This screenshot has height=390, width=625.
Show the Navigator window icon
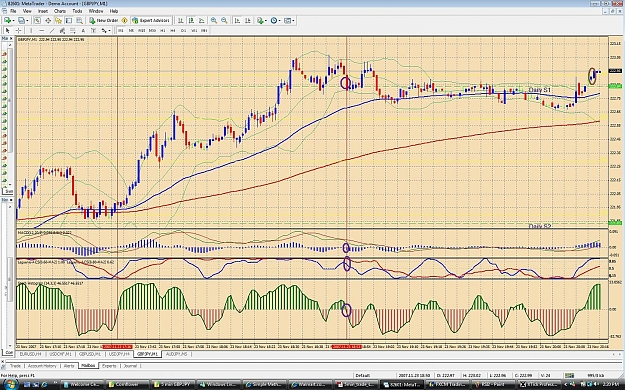point(58,20)
